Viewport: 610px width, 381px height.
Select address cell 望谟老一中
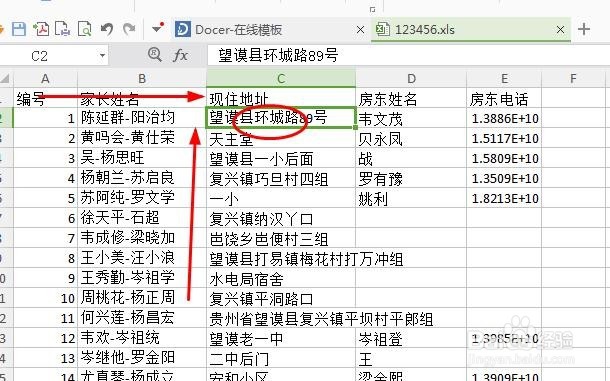(281, 339)
